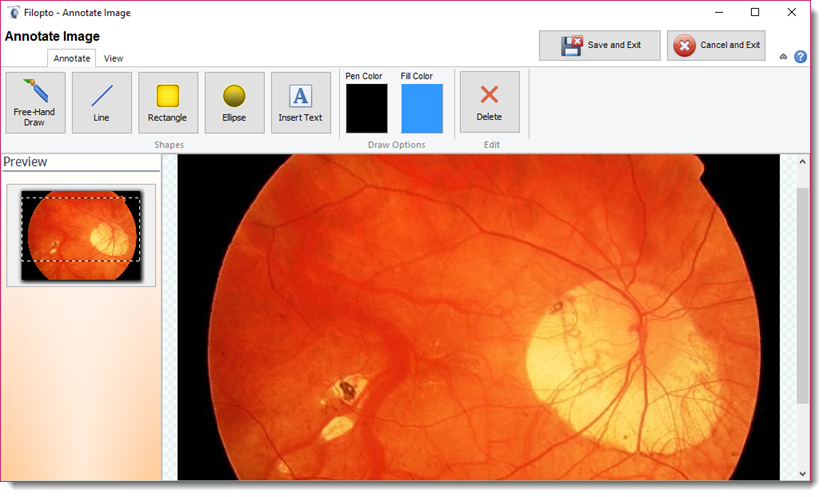The height and width of the screenshot is (497, 826).
Task: Maximize the Annotate Image window
Action: (755, 12)
